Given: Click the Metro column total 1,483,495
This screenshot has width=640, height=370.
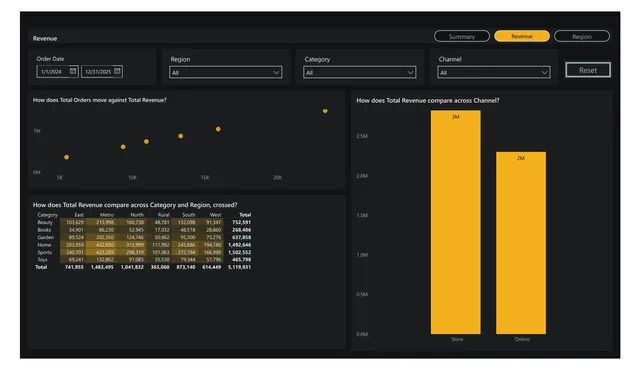Looking at the screenshot, I should point(102,267).
